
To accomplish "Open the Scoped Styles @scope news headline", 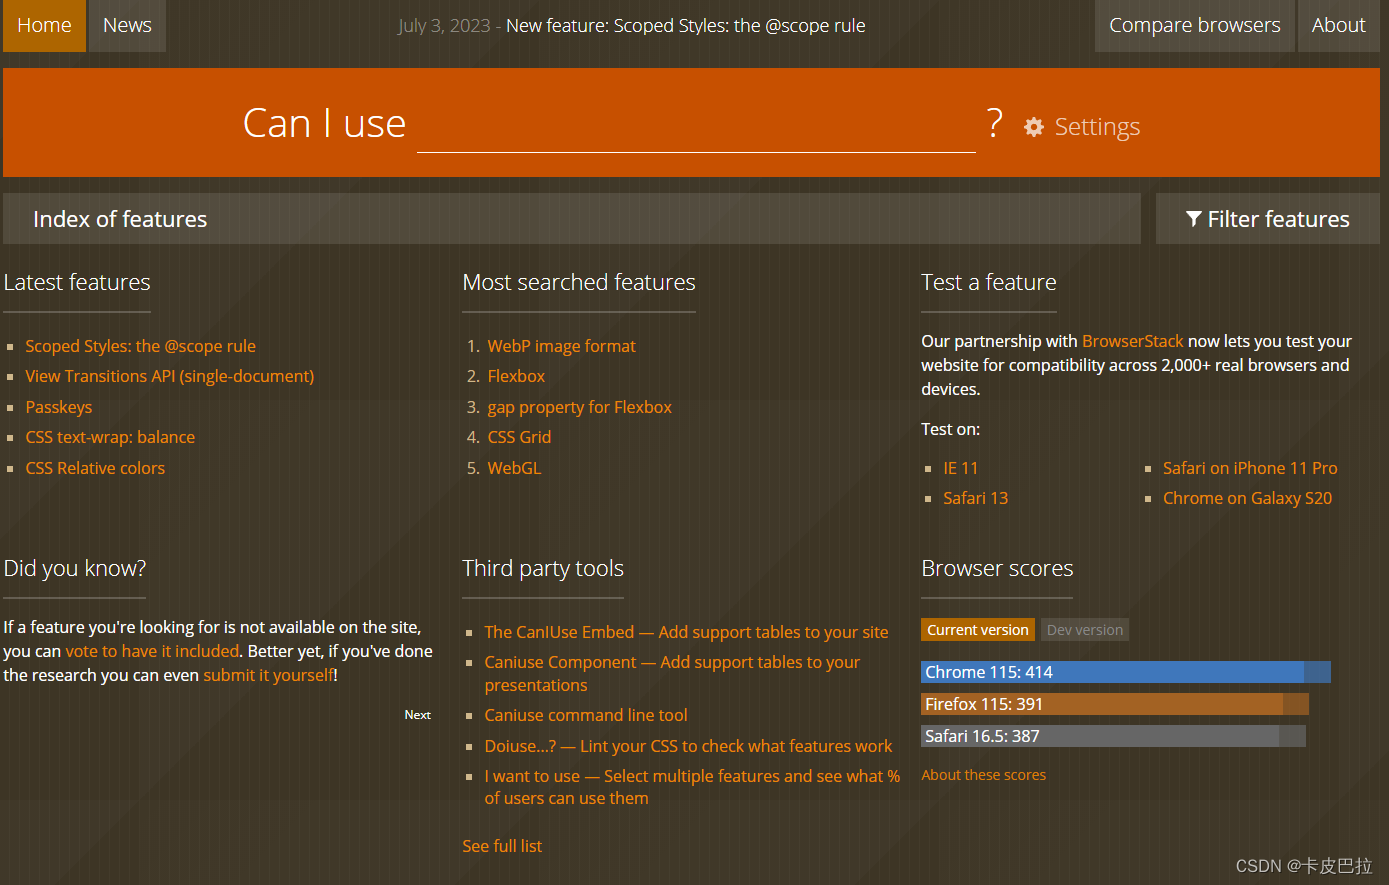I will 686,26.
